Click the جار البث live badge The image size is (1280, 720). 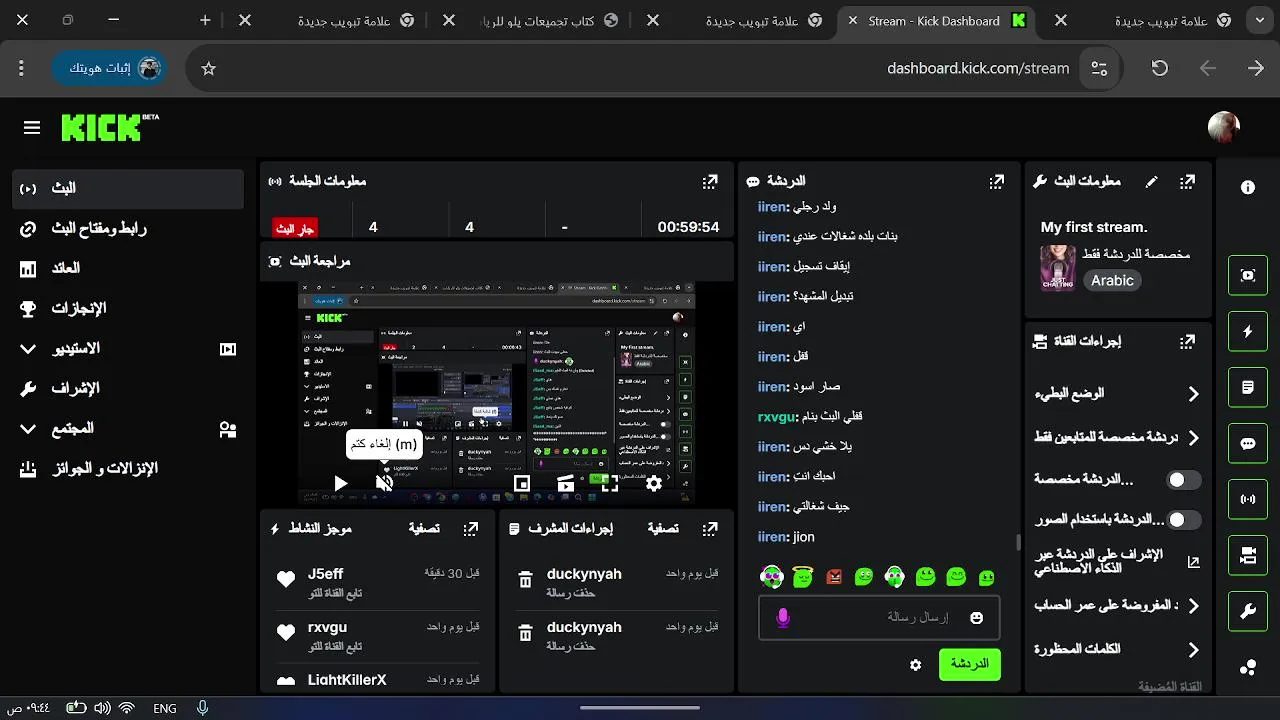click(295, 228)
